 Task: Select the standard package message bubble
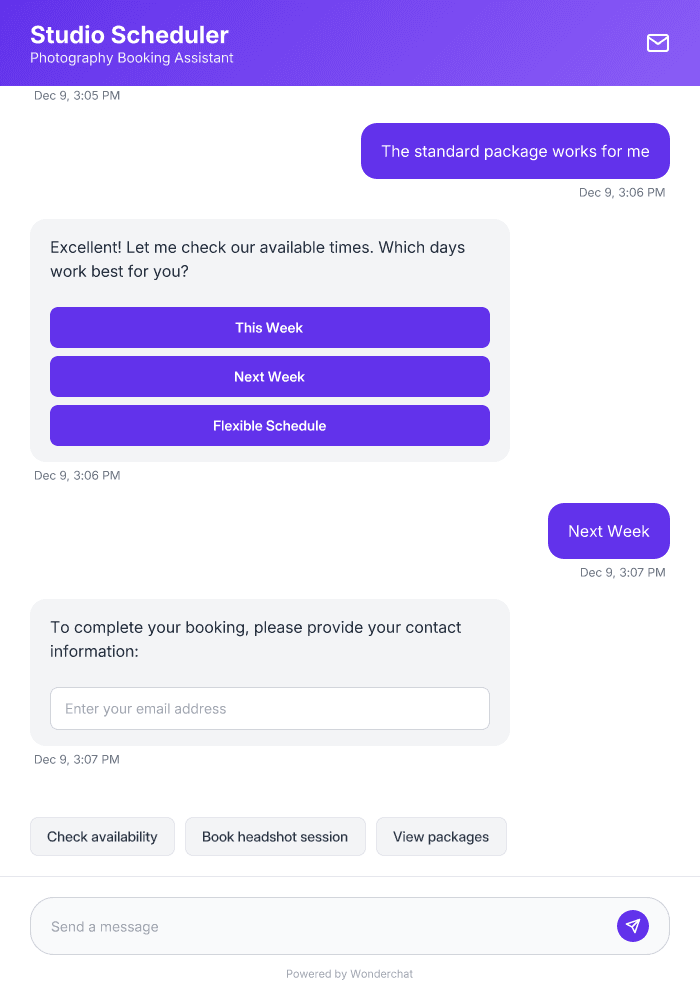pyautogui.click(x=514, y=151)
